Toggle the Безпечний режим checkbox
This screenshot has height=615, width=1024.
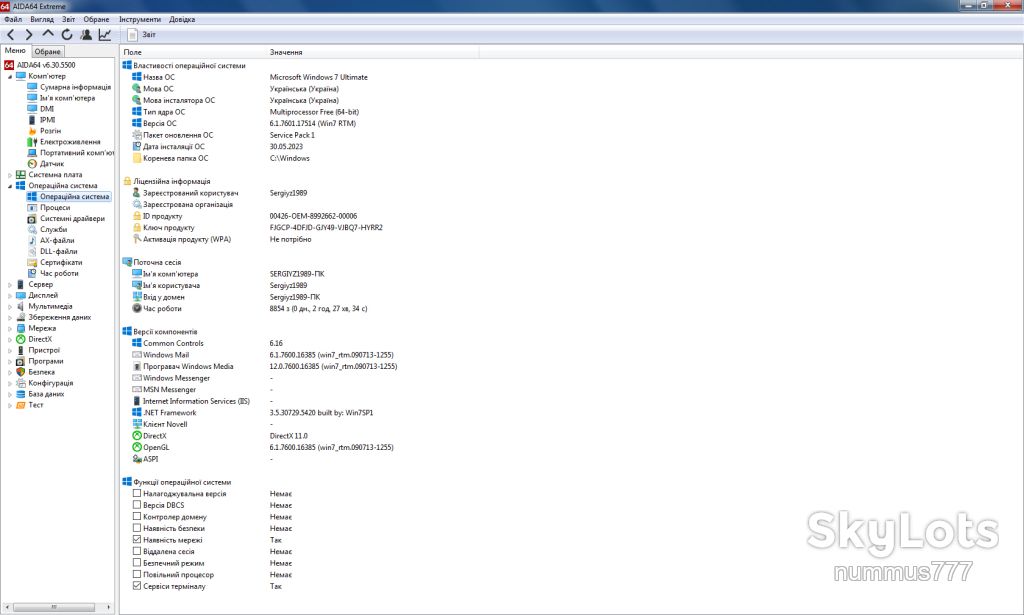click(x=136, y=563)
